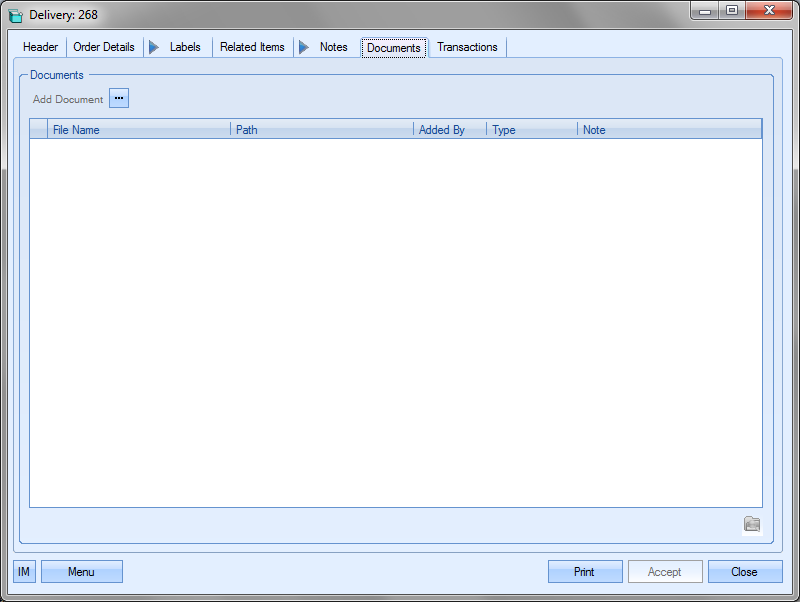Sort by Path column header
Screen dimensions: 800x602
coord(322,130)
